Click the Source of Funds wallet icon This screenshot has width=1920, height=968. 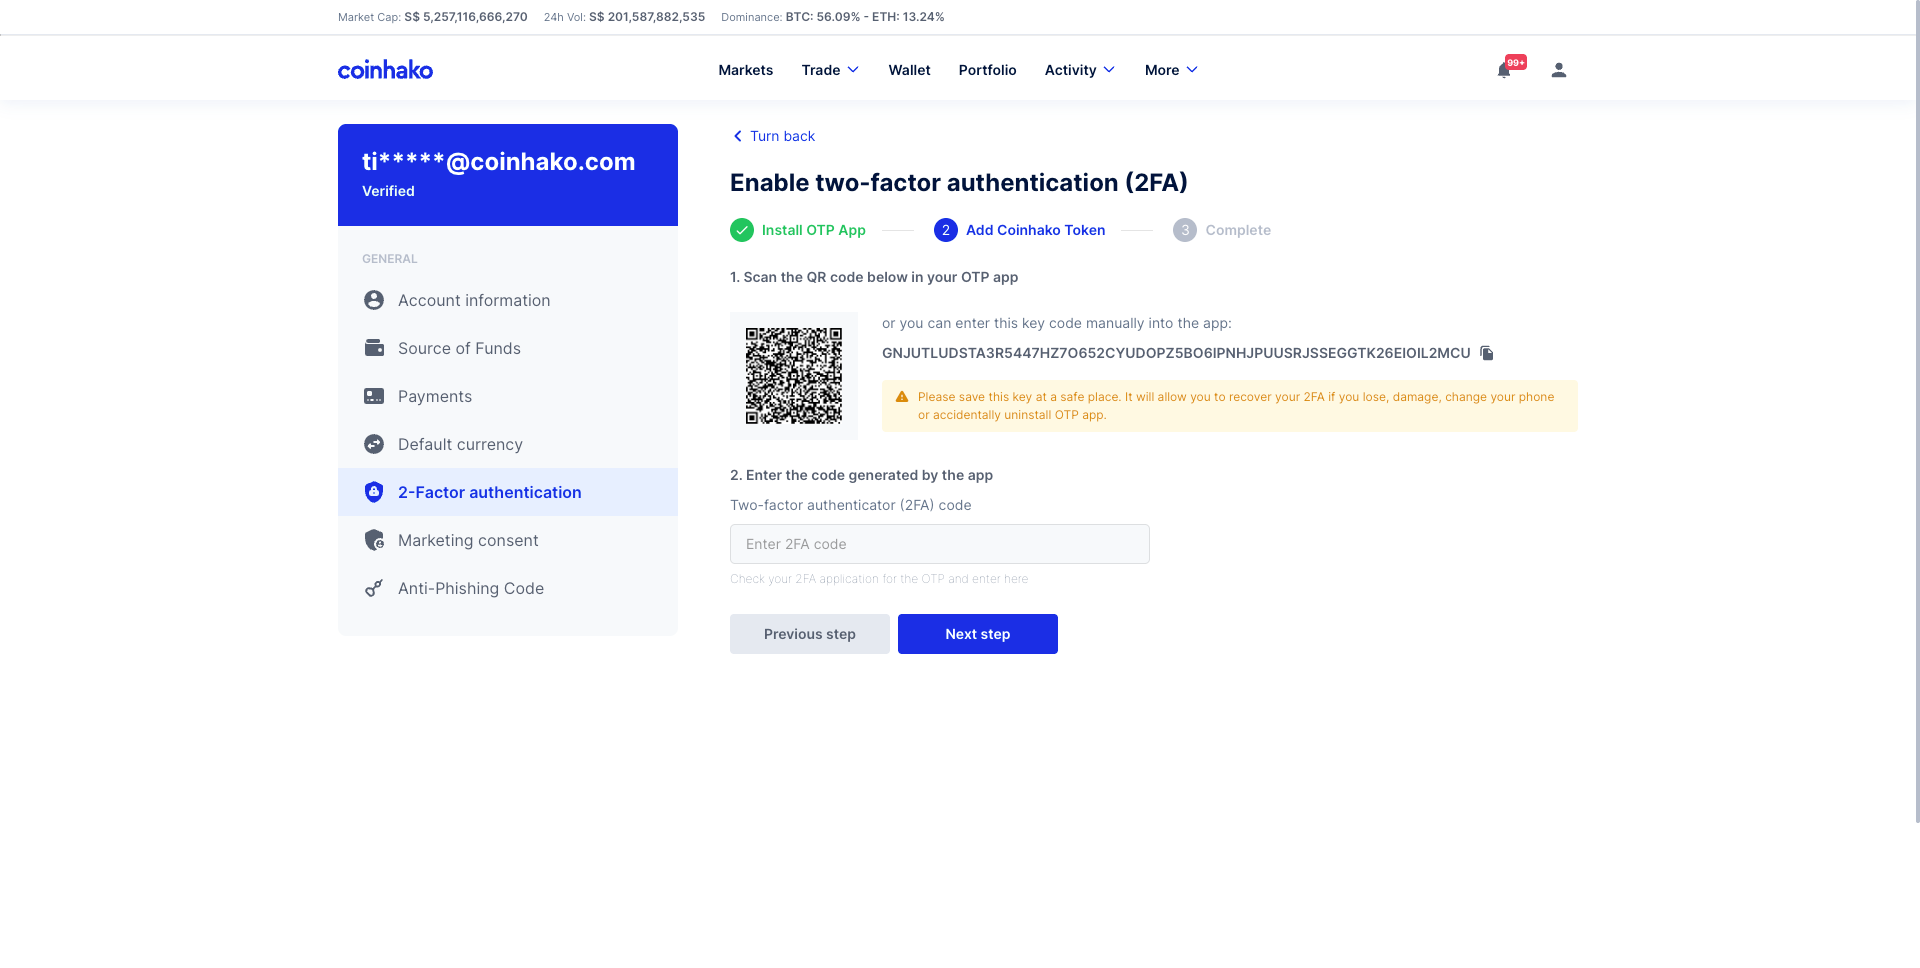tap(374, 348)
